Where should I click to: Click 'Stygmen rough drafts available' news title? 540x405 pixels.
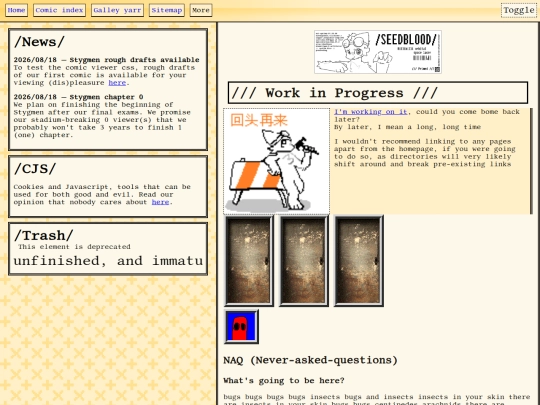point(134,60)
